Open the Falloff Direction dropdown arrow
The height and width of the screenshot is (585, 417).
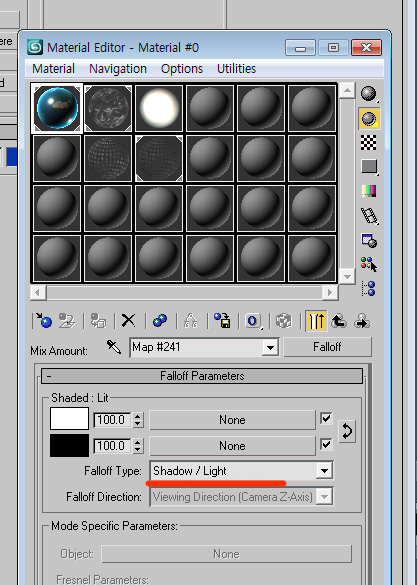pos(324,497)
